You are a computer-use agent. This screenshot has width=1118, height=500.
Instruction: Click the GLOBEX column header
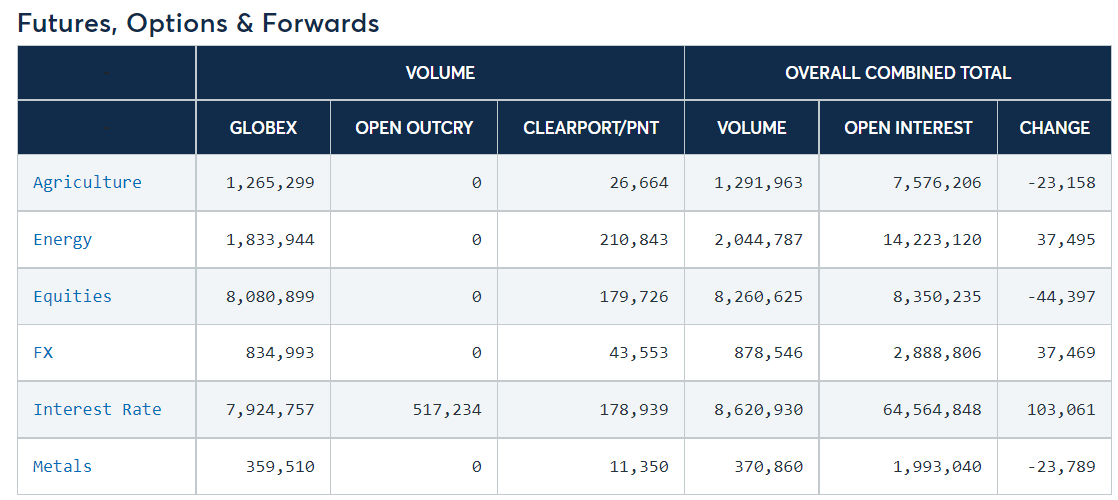(x=263, y=127)
